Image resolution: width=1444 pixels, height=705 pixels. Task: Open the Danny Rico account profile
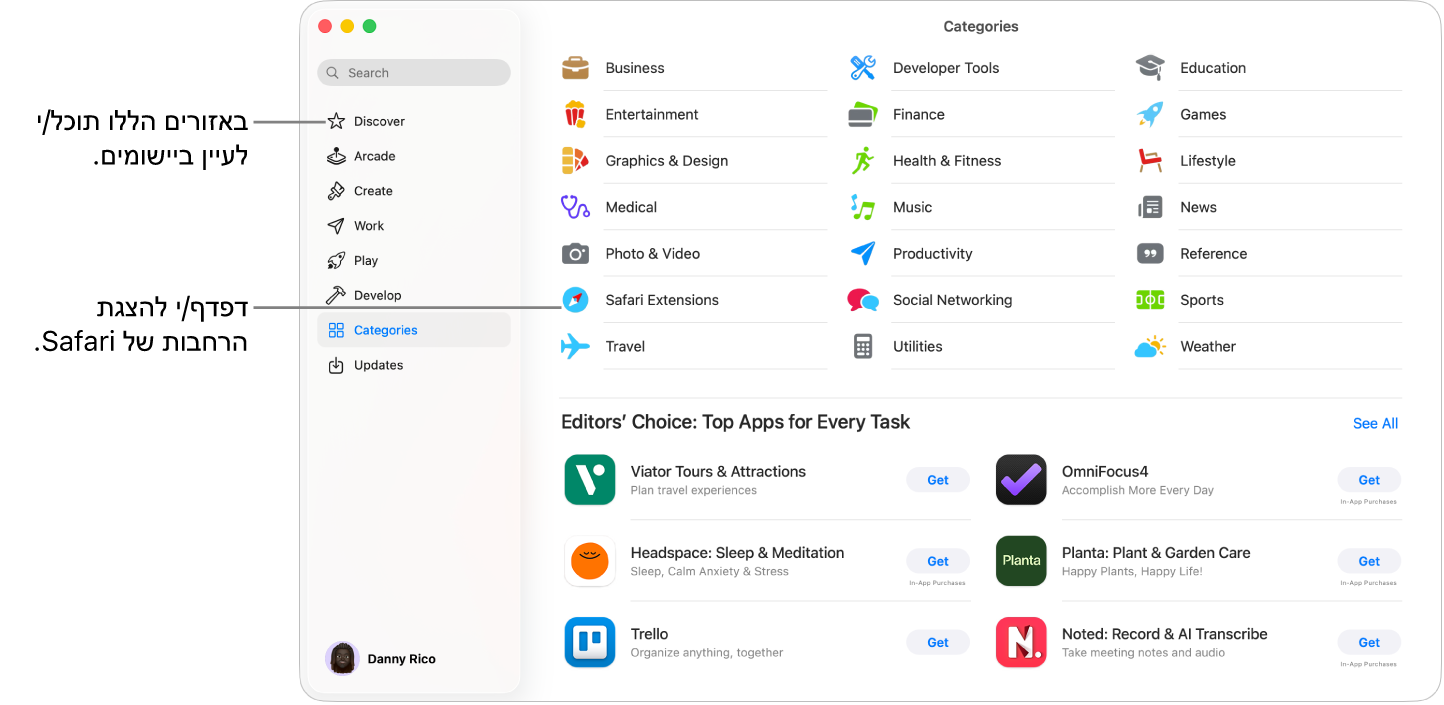tap(381, 659)
